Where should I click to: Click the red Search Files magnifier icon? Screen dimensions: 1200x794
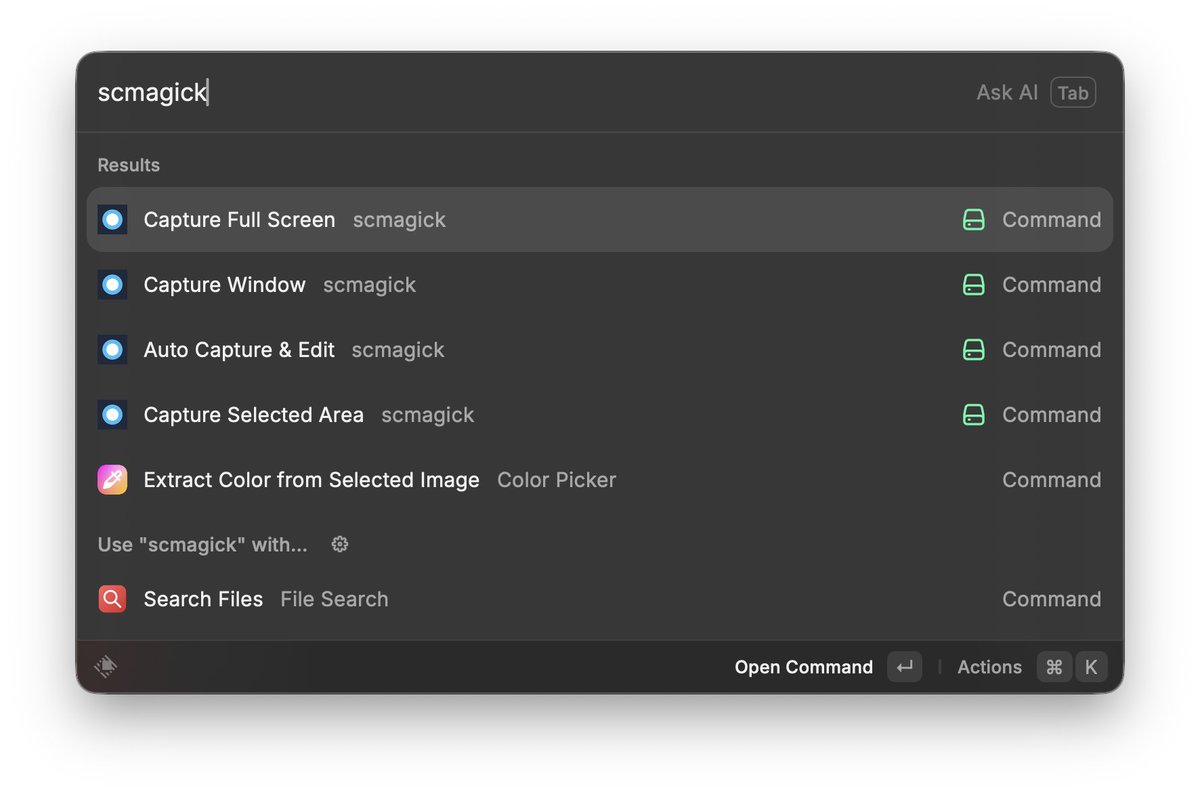coord(112,599)
